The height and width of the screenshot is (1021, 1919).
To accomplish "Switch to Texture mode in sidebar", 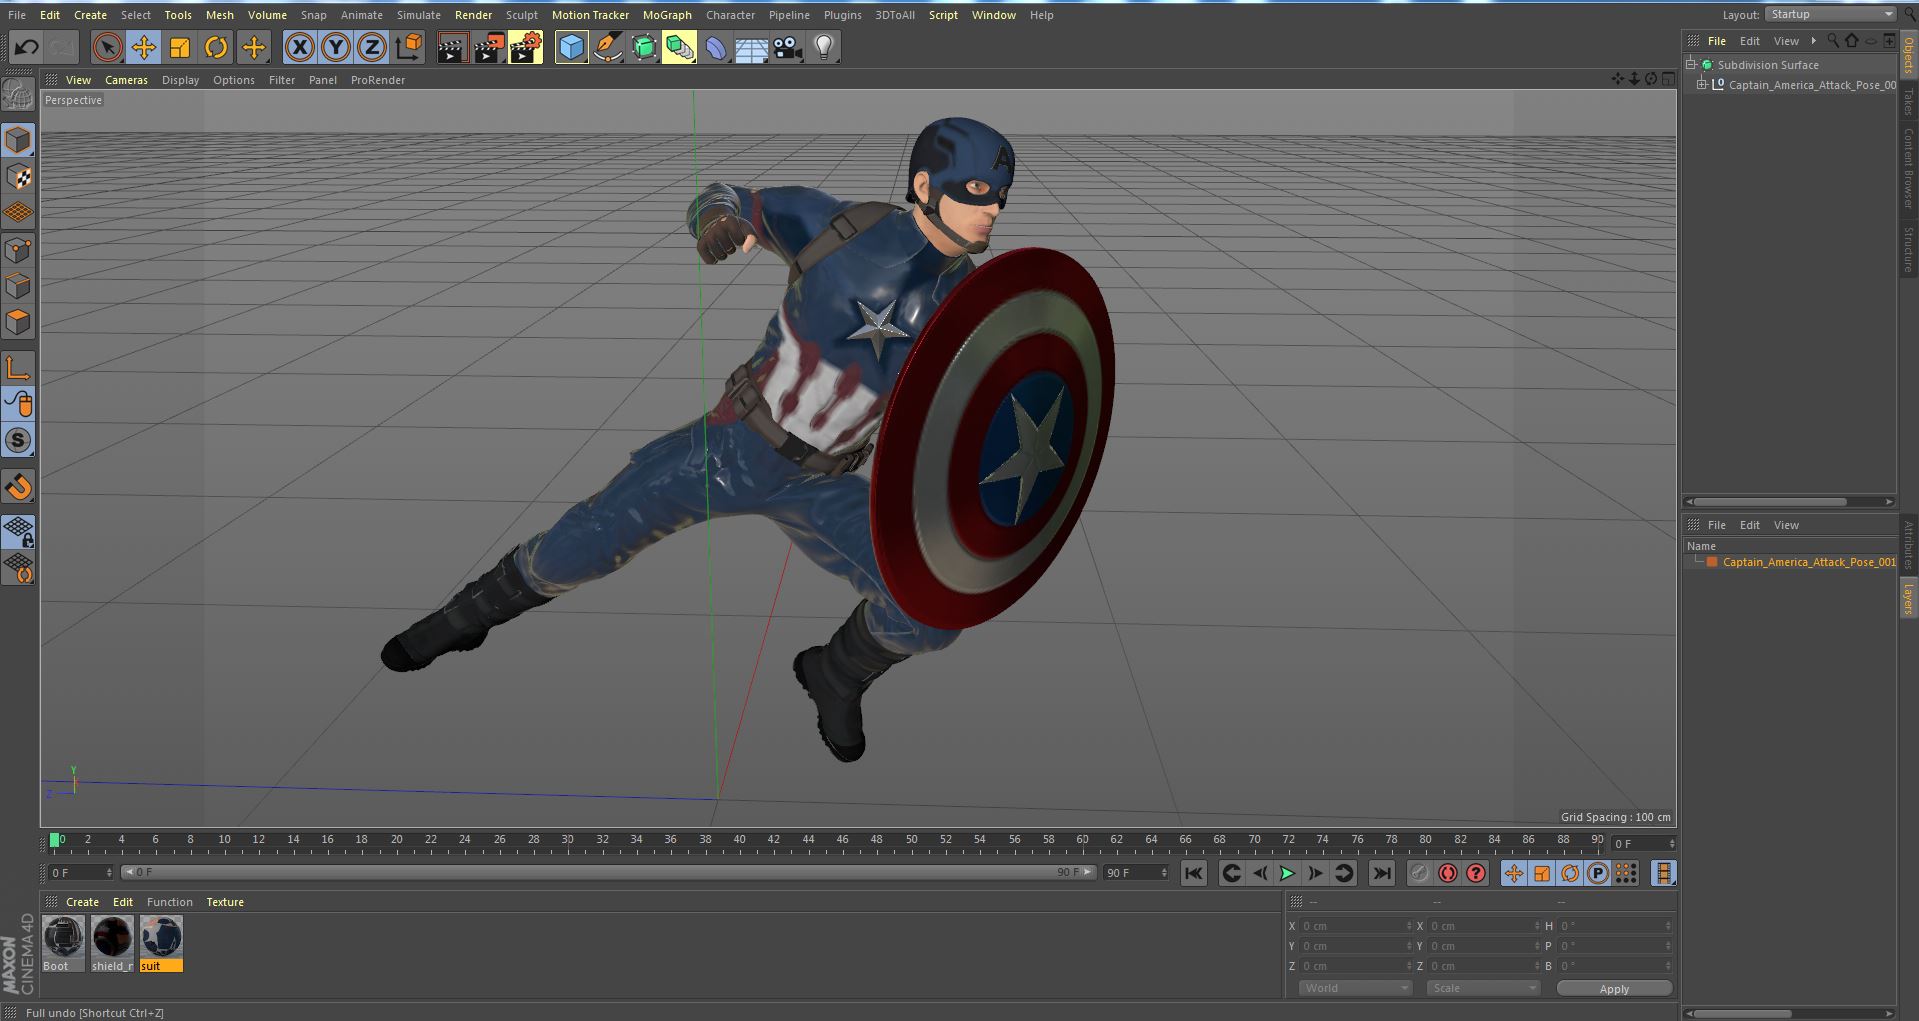I will (18, 177).
